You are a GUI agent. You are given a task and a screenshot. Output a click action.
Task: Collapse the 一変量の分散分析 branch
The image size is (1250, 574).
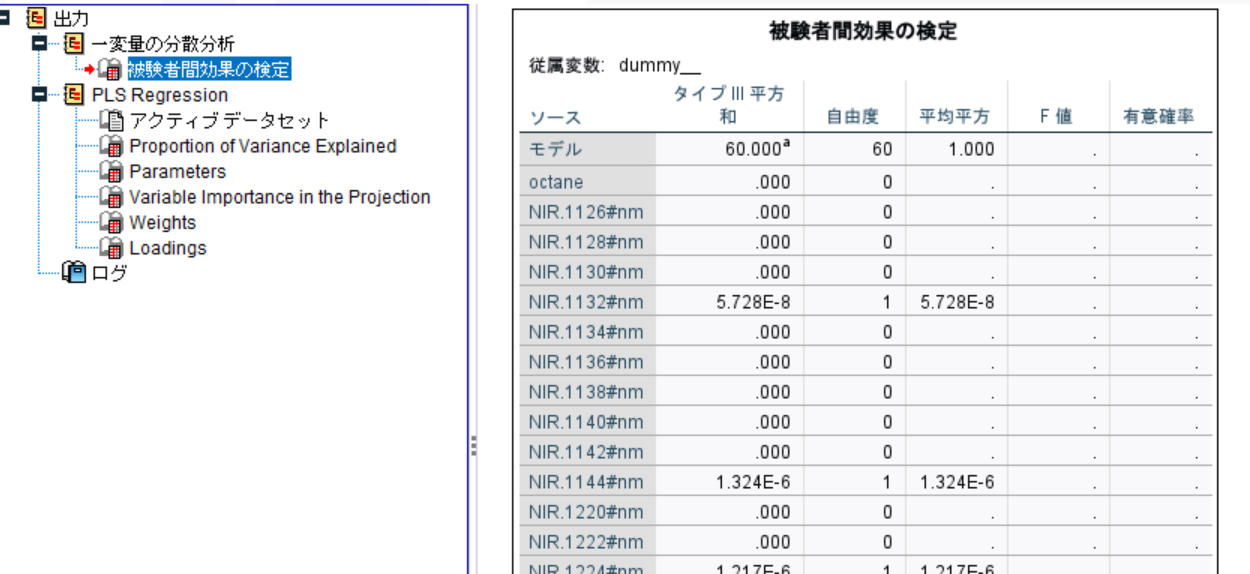(x=39, y=43)
